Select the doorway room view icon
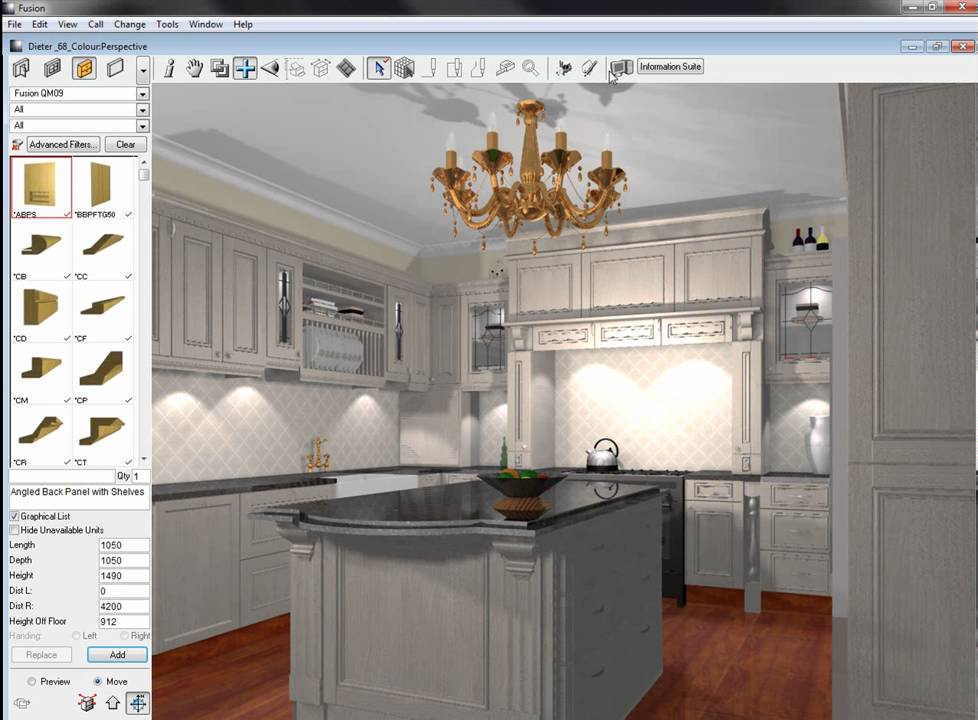Screen dimensions: 978x720 pos(22,68)
